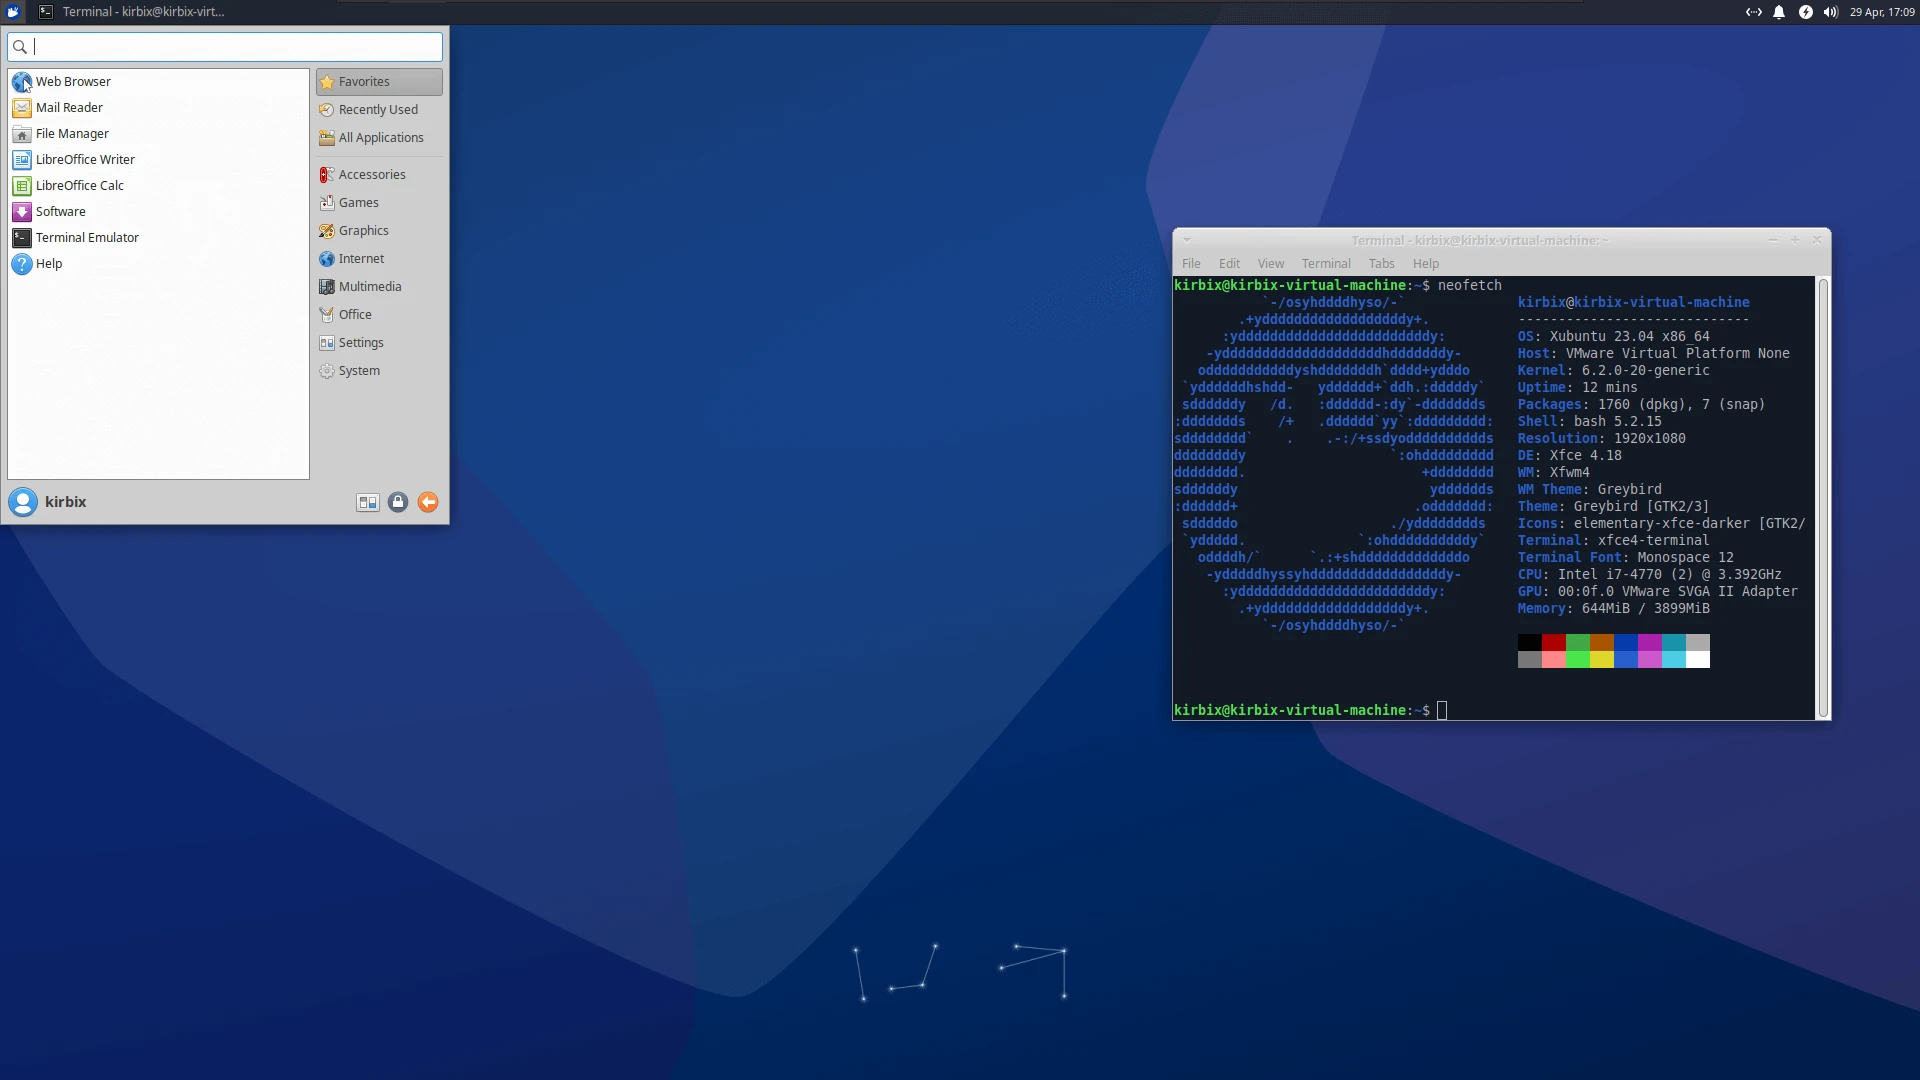
Task: Open the notification bell in the tray
Action: (x=1779, y=12)
